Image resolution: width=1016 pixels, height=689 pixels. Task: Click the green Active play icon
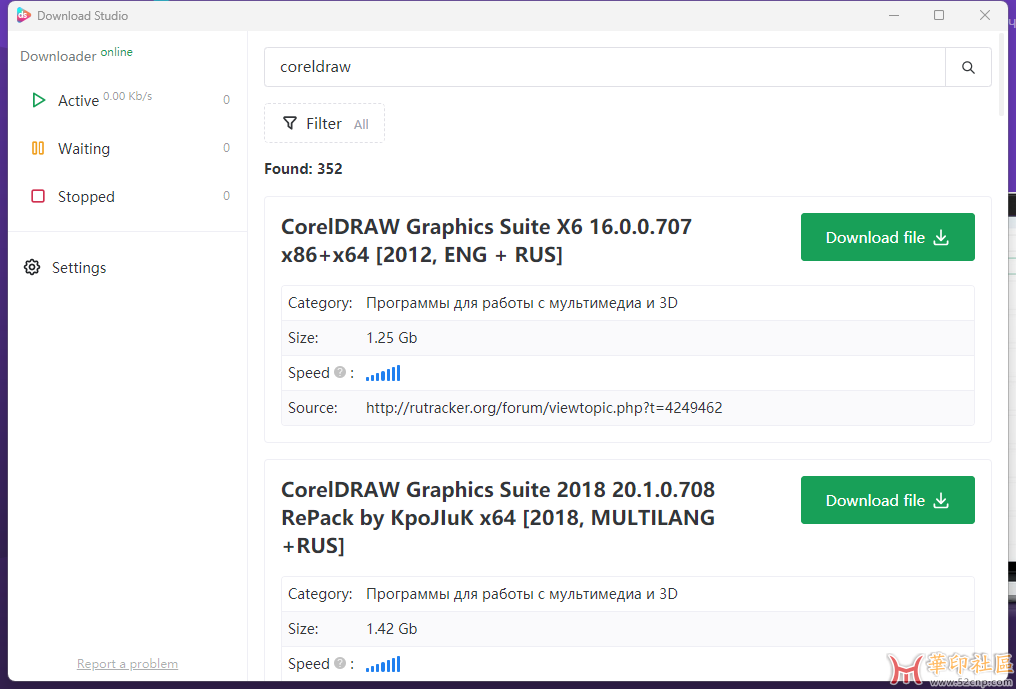pos(38,100)
